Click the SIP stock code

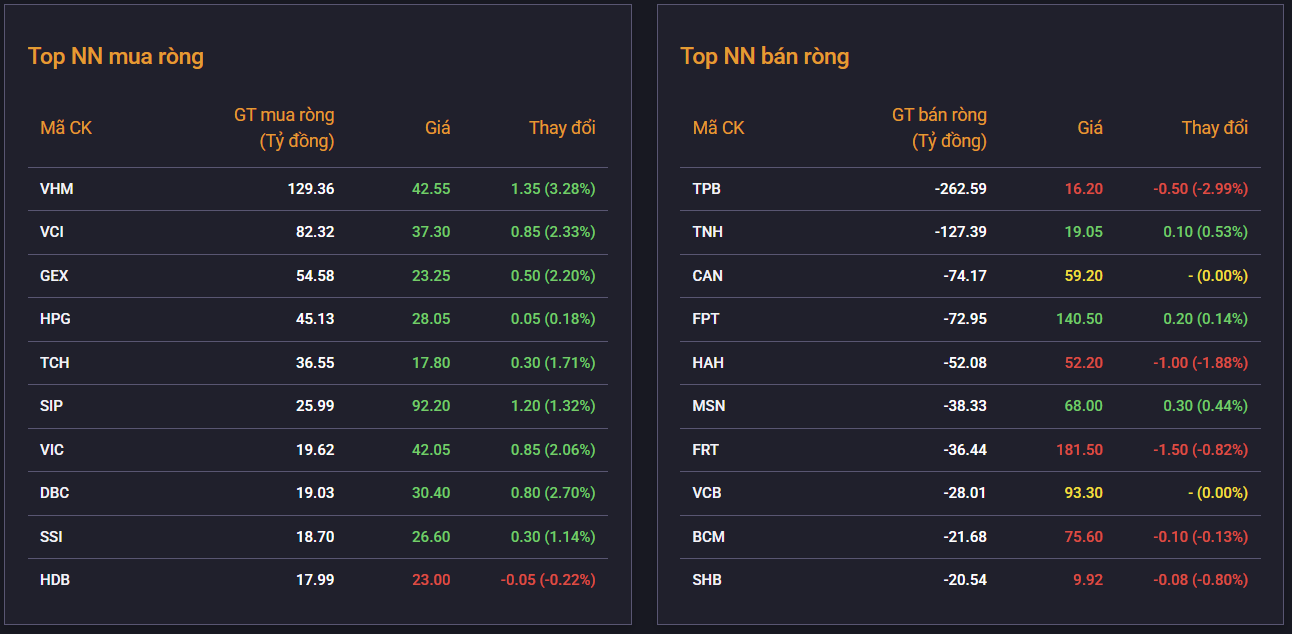coord(52,406)
